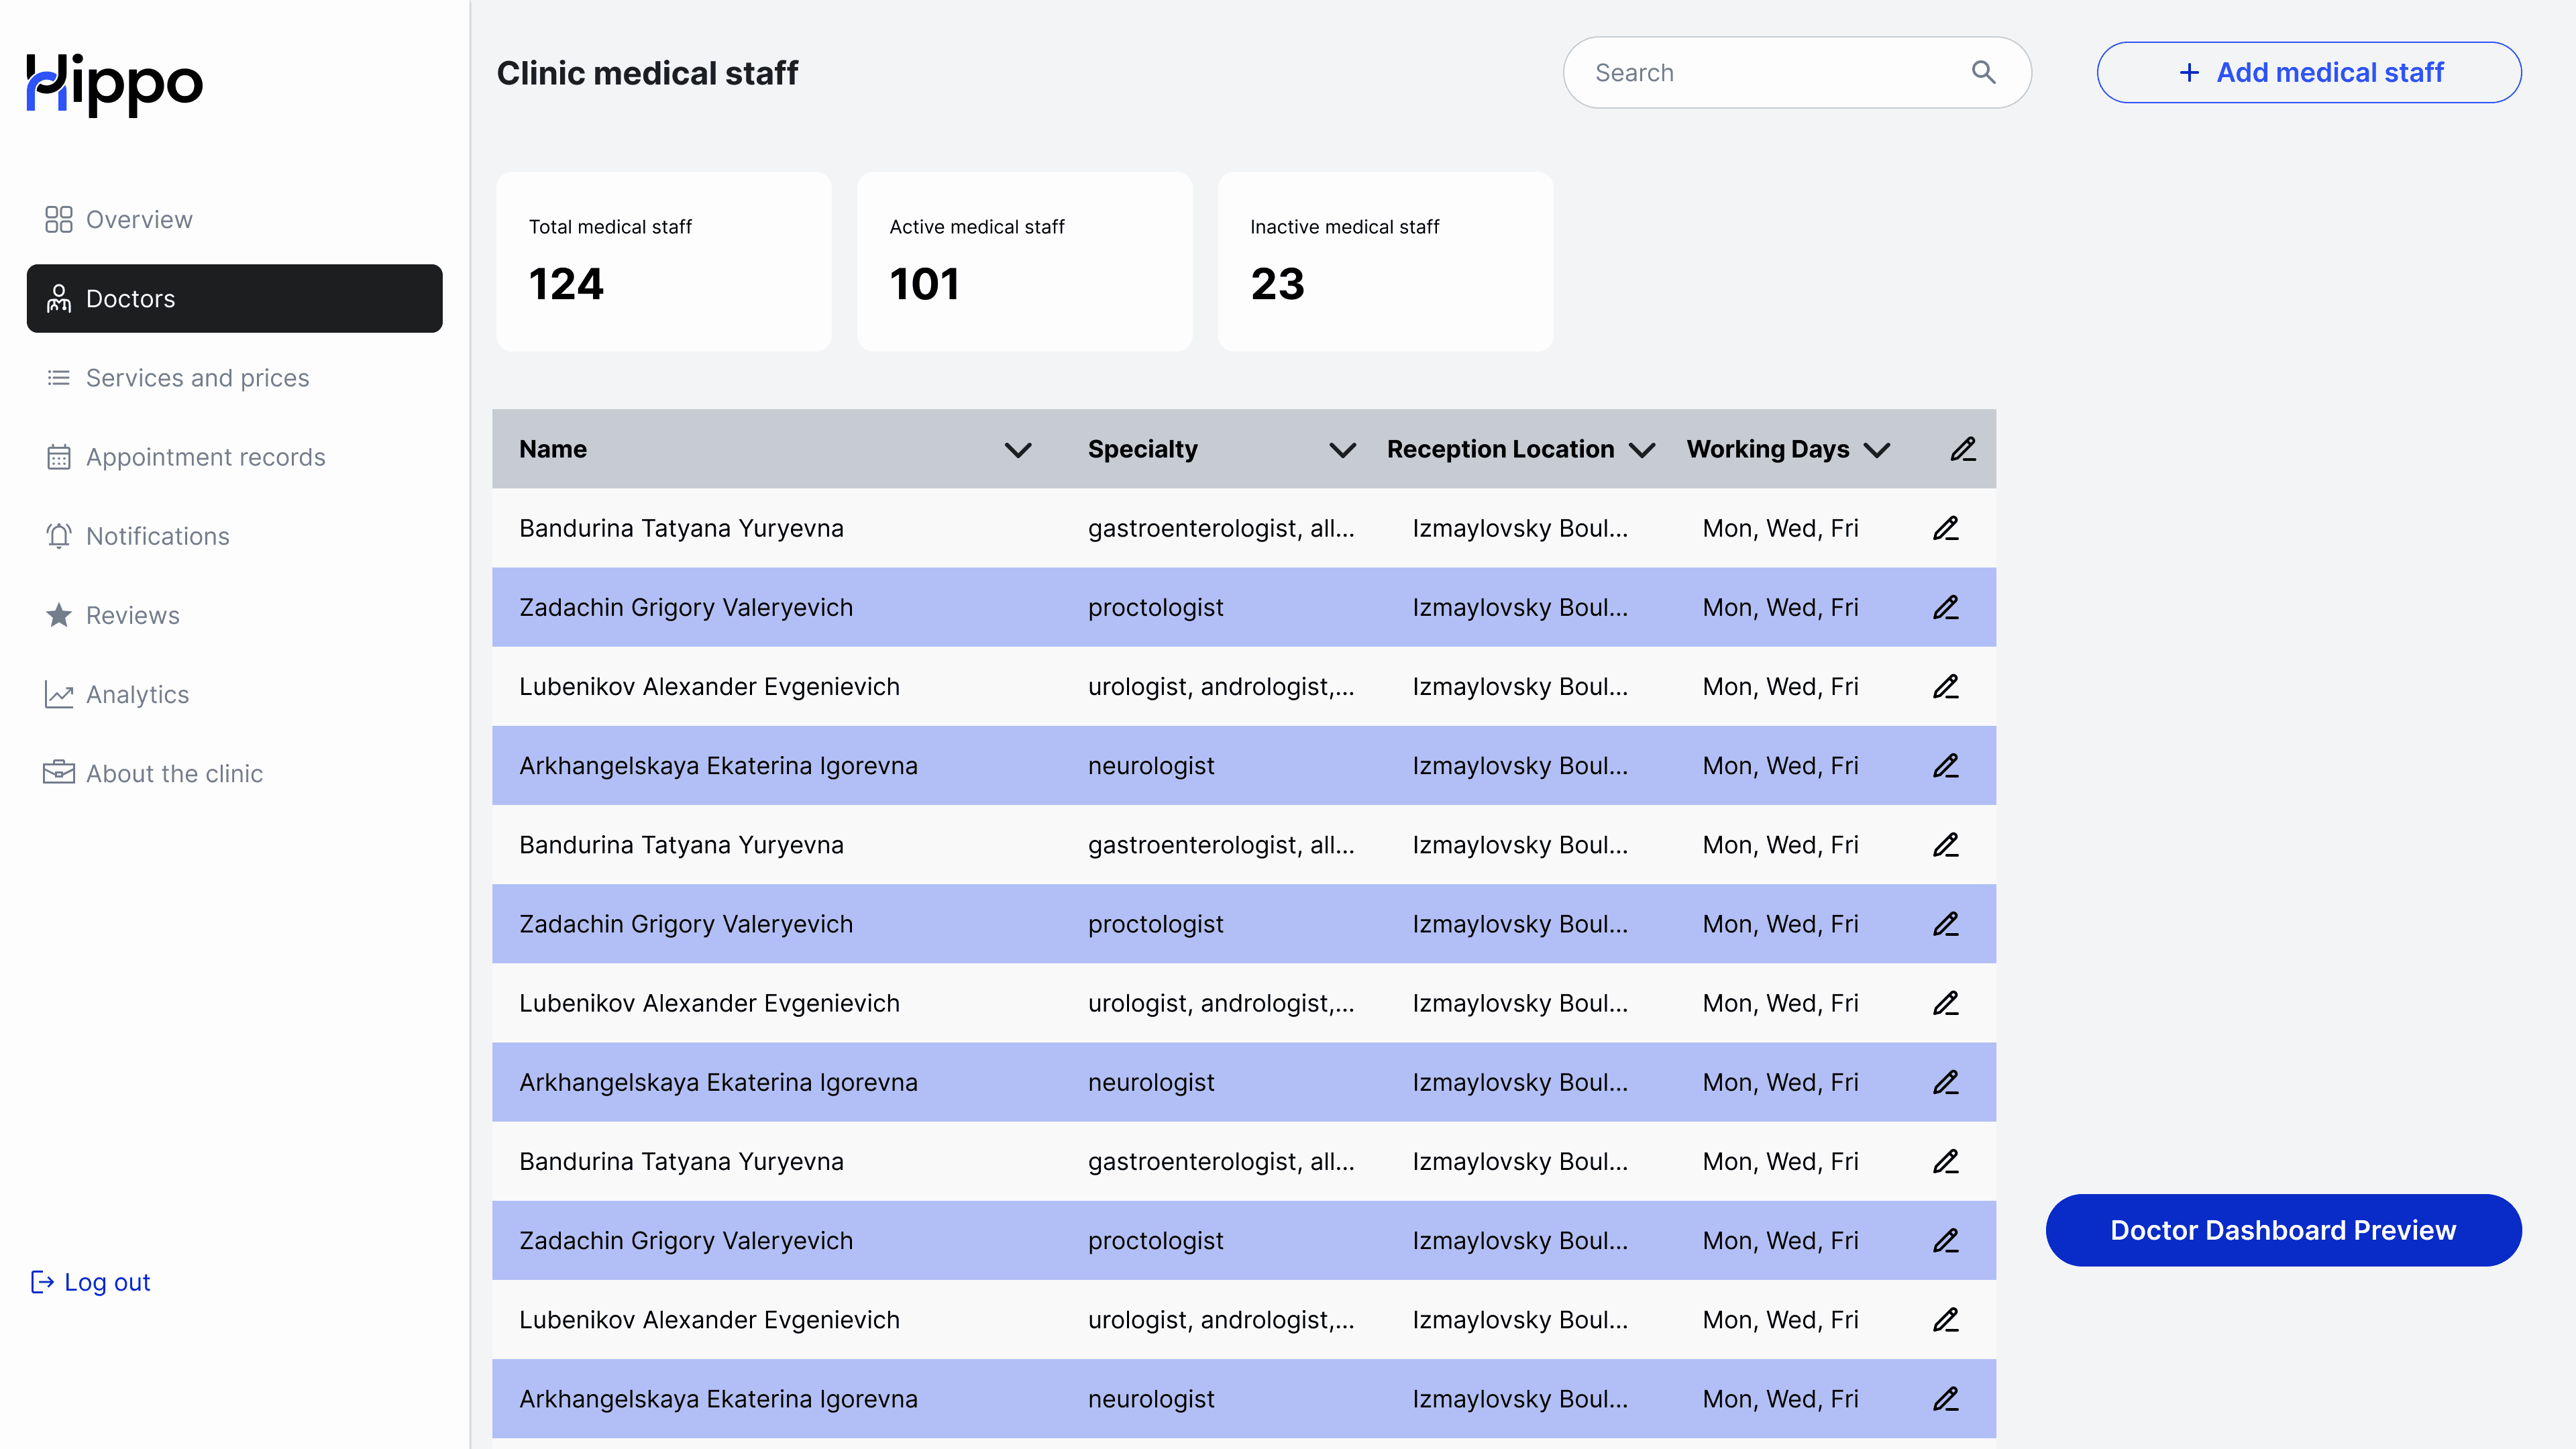Go to Appointment records section
Screen dimensions: 2576x1449
(205, 457)
